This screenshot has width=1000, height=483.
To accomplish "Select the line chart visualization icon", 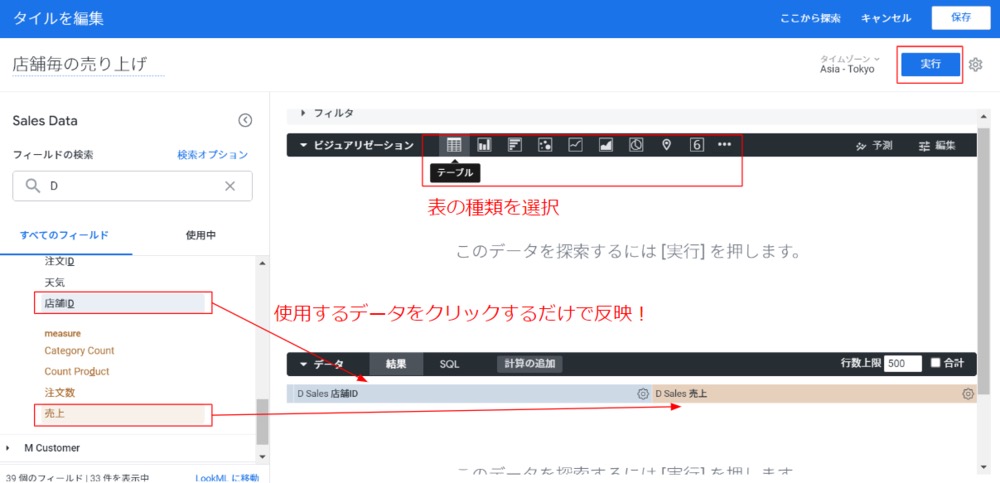I will [x=575, y=145].
